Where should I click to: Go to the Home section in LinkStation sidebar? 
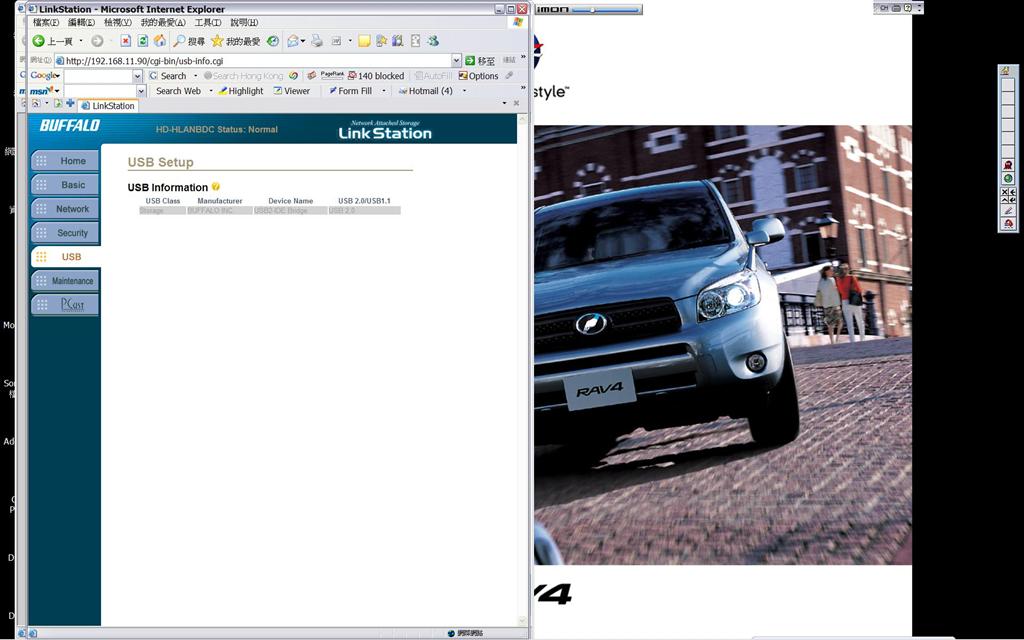coord(65,161)
